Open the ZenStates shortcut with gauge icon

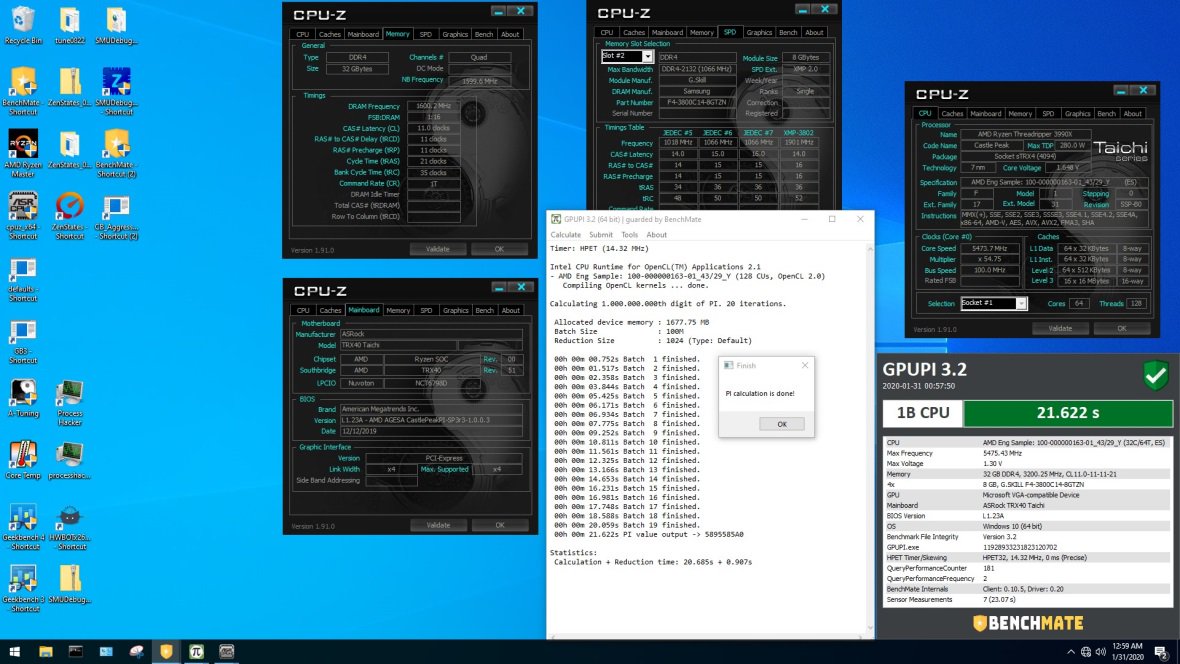click(70, 210)
